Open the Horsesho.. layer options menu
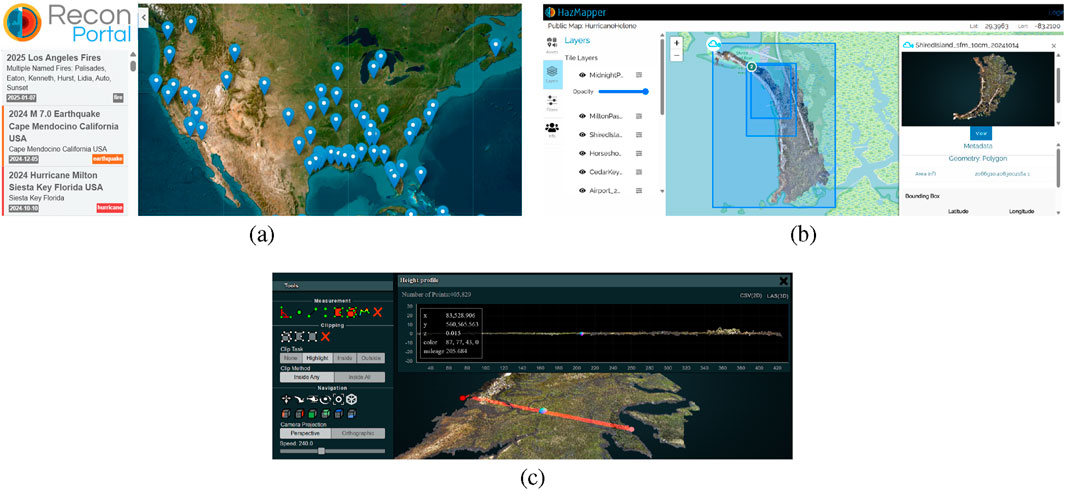 (638, 154)
